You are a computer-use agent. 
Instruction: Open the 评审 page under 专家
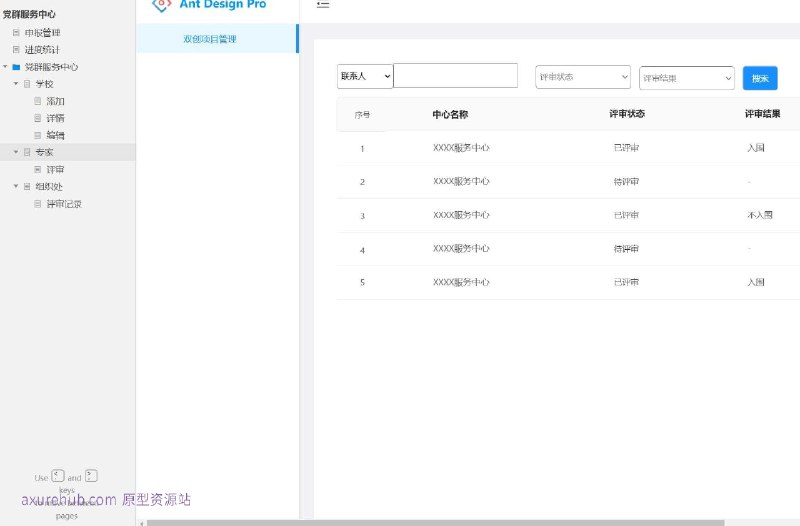[x=55, y=169]
